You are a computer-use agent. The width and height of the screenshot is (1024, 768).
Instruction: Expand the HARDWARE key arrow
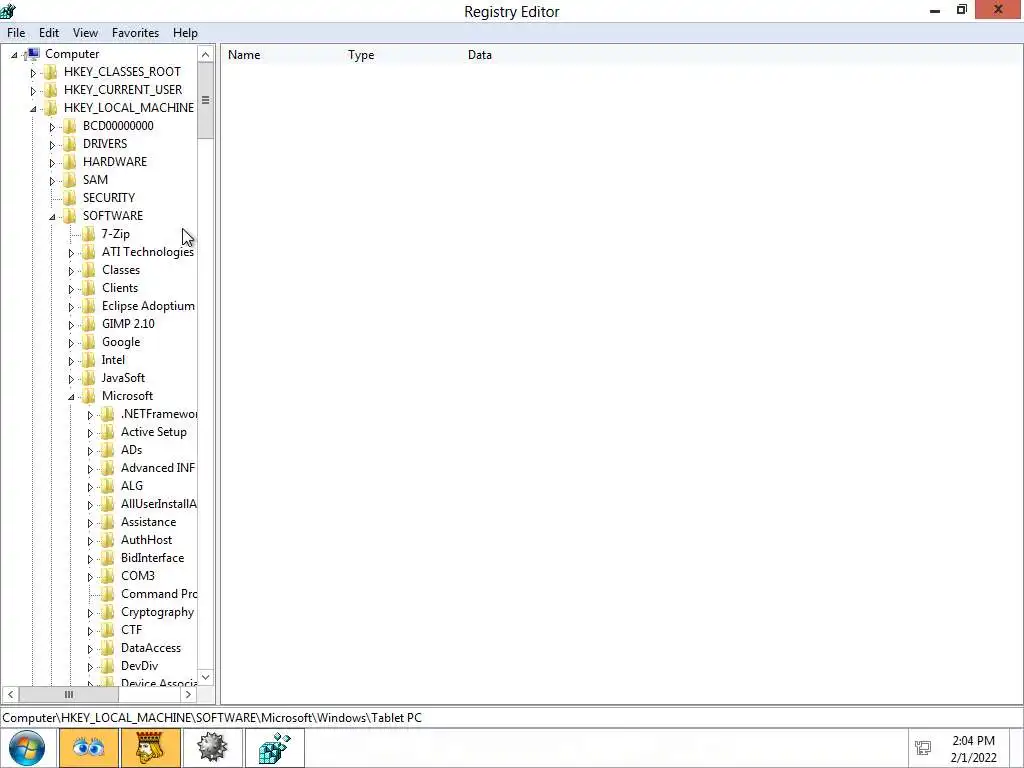click(x=52, y=163)
